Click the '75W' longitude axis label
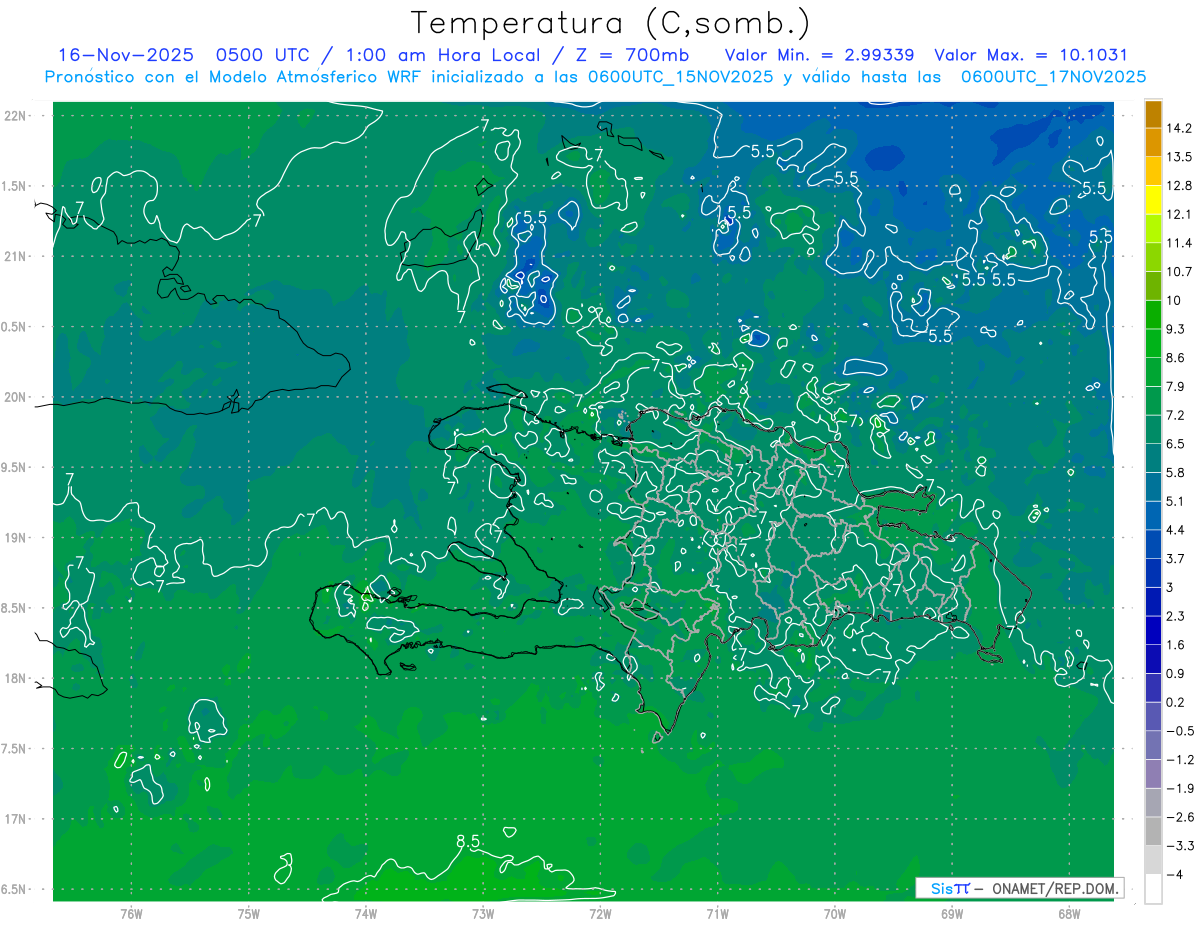1200x927 pixels. pos(248,913)
